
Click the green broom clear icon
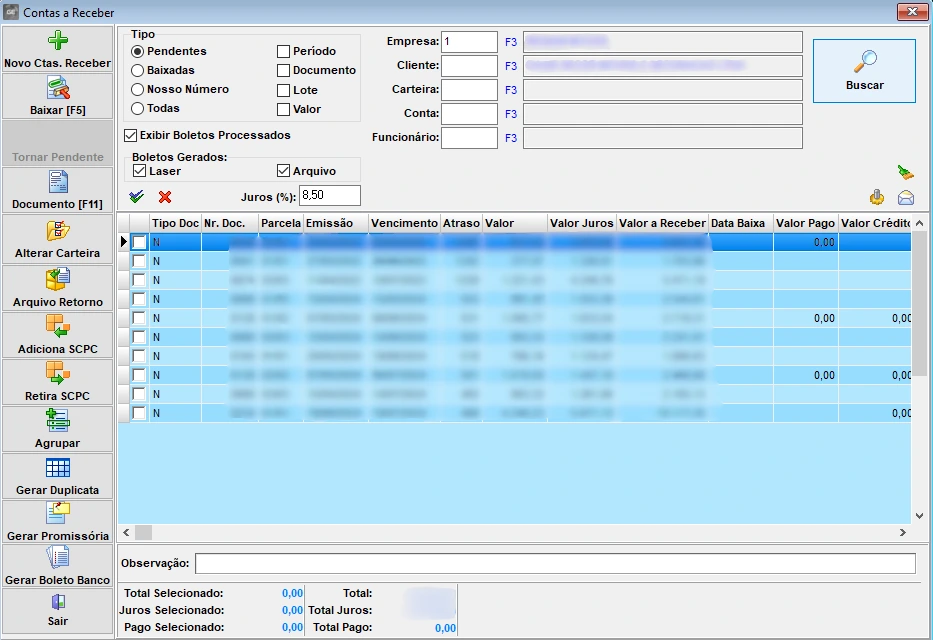coord(905,172)
